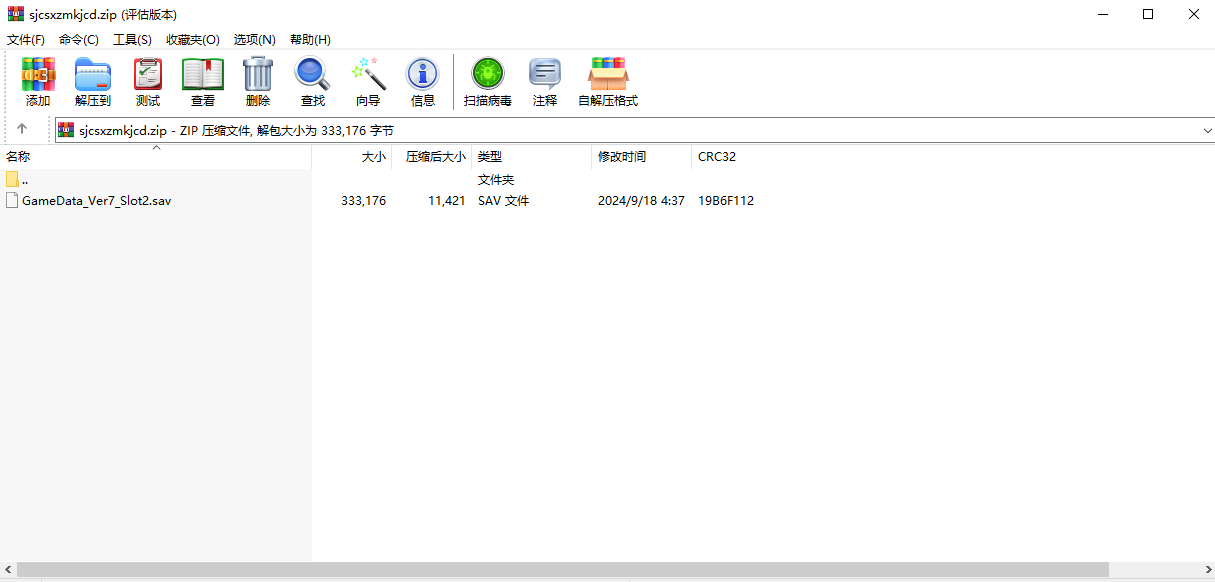Viewport: 1215px width, 582px height.
Task: Maximize the WinRAR window
Action: (1148, 14)
